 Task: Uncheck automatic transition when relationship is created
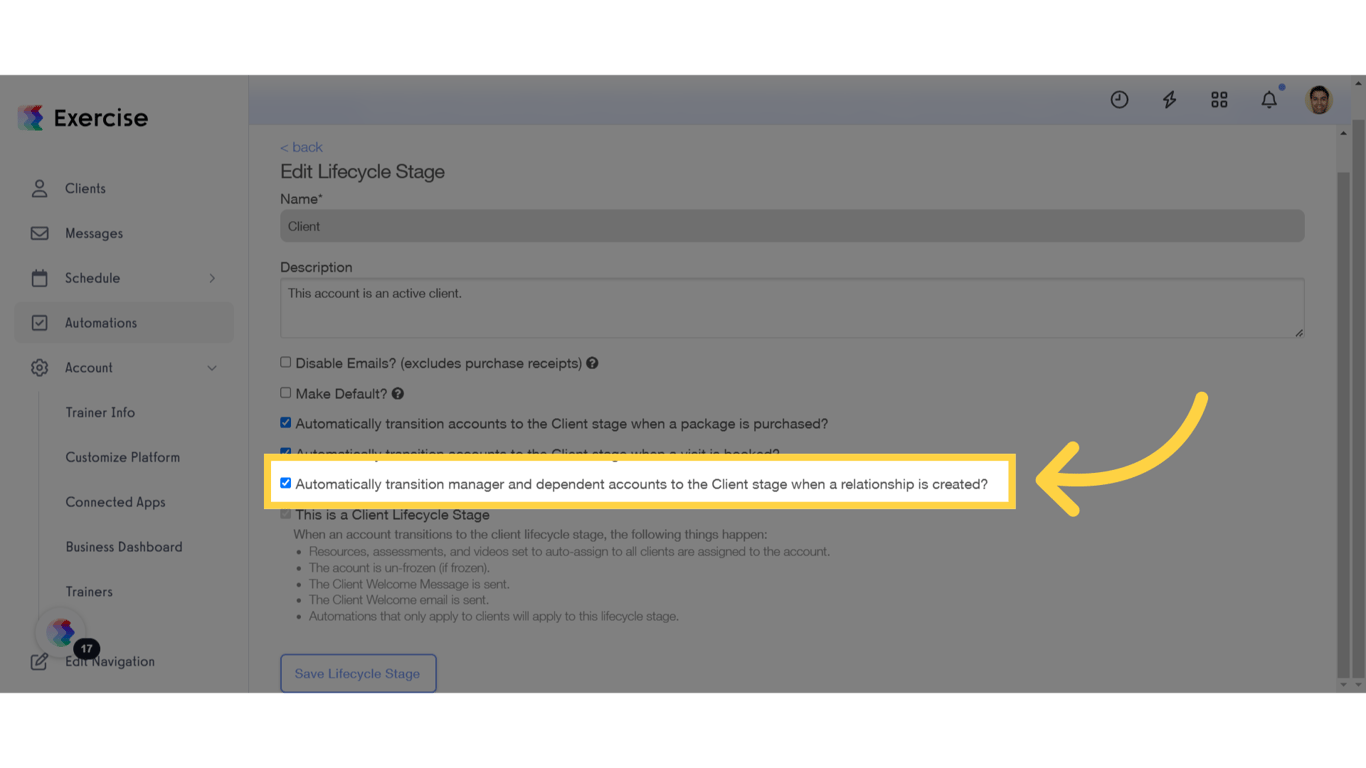286,482
